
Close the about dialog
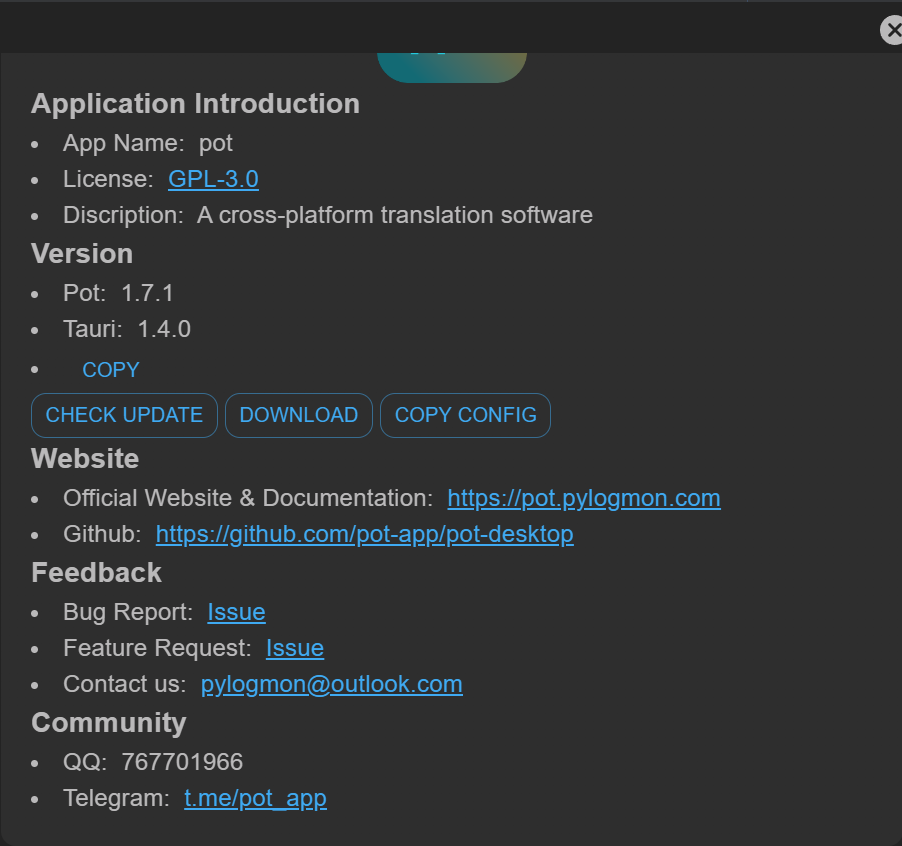(891, 30)
